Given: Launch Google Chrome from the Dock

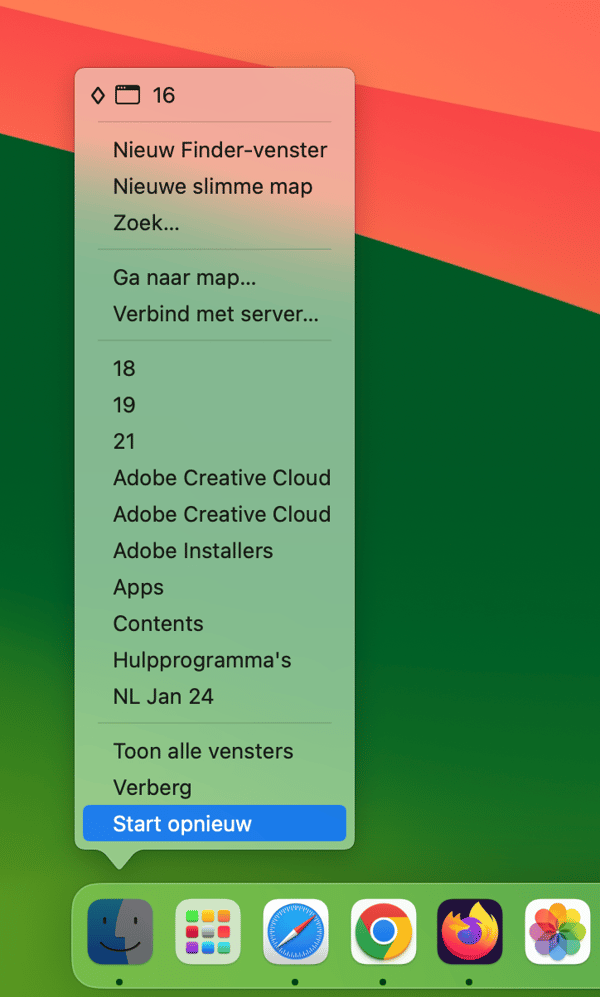Looking at the screenshot, I should pos(383,932).
